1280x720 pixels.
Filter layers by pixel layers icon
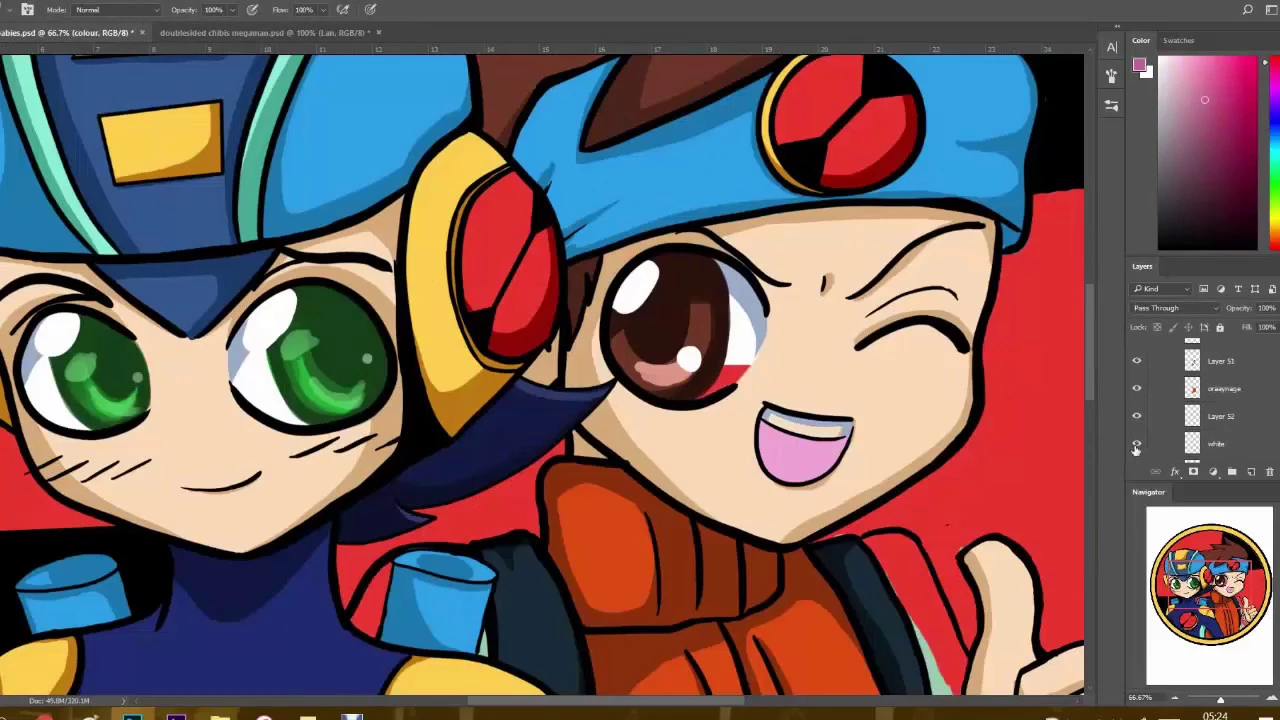[1204, 289]
